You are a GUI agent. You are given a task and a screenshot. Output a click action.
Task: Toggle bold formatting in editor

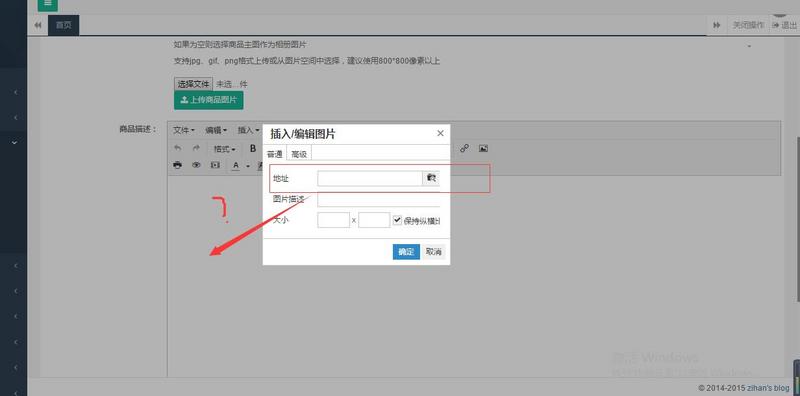253,148
